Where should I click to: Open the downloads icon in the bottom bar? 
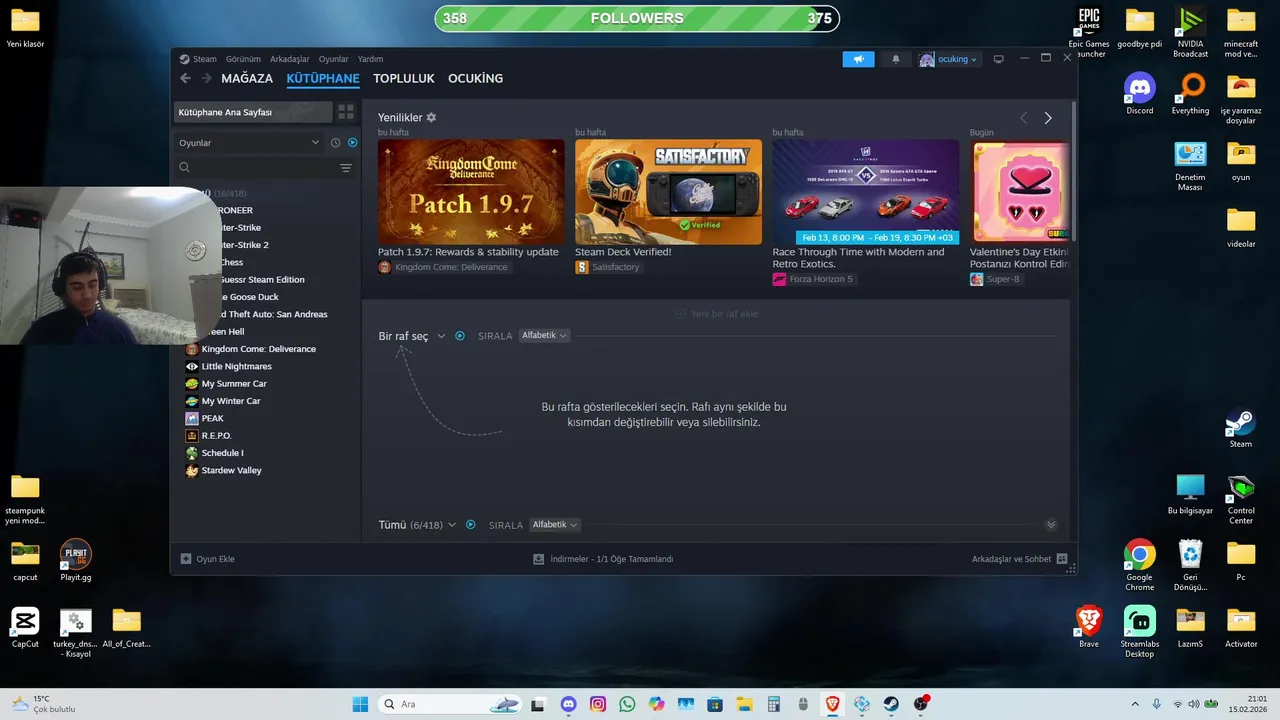538,559
